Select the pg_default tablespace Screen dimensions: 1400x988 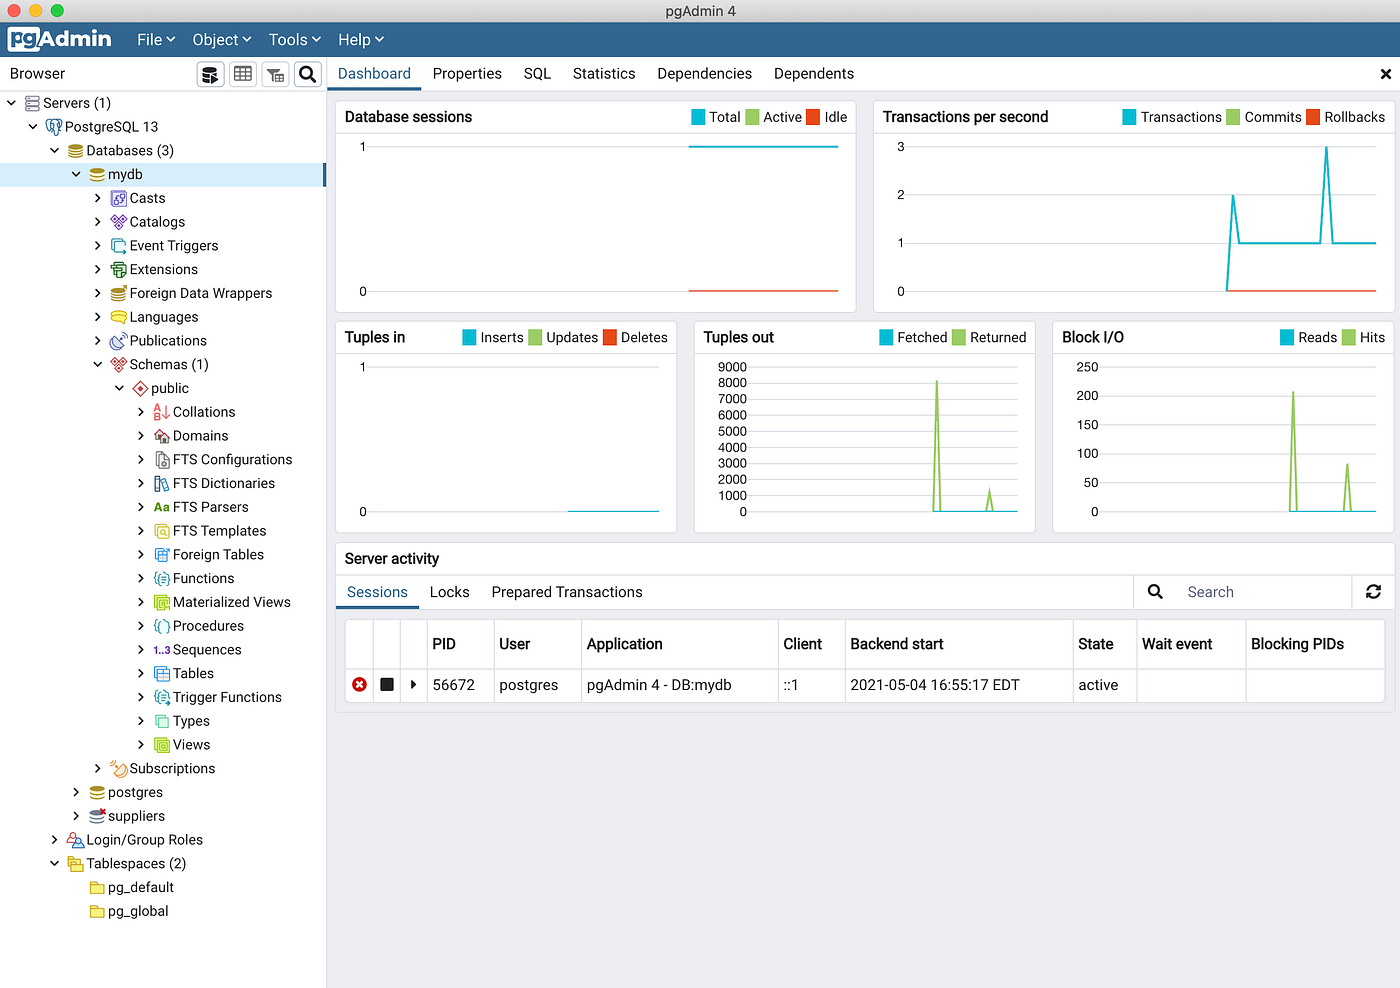click(140, 887)
